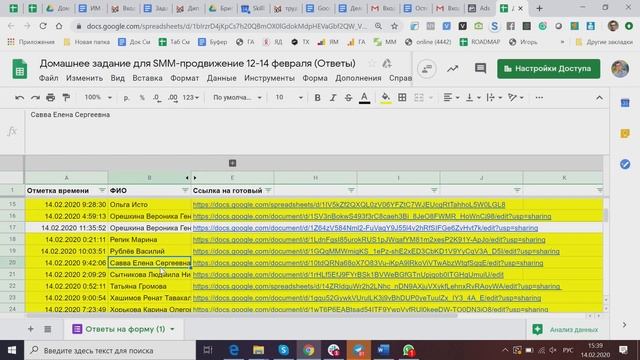Screen dimensions: 640x360
Task: Open Google Keep side panel icon
Action: point(625,133)
